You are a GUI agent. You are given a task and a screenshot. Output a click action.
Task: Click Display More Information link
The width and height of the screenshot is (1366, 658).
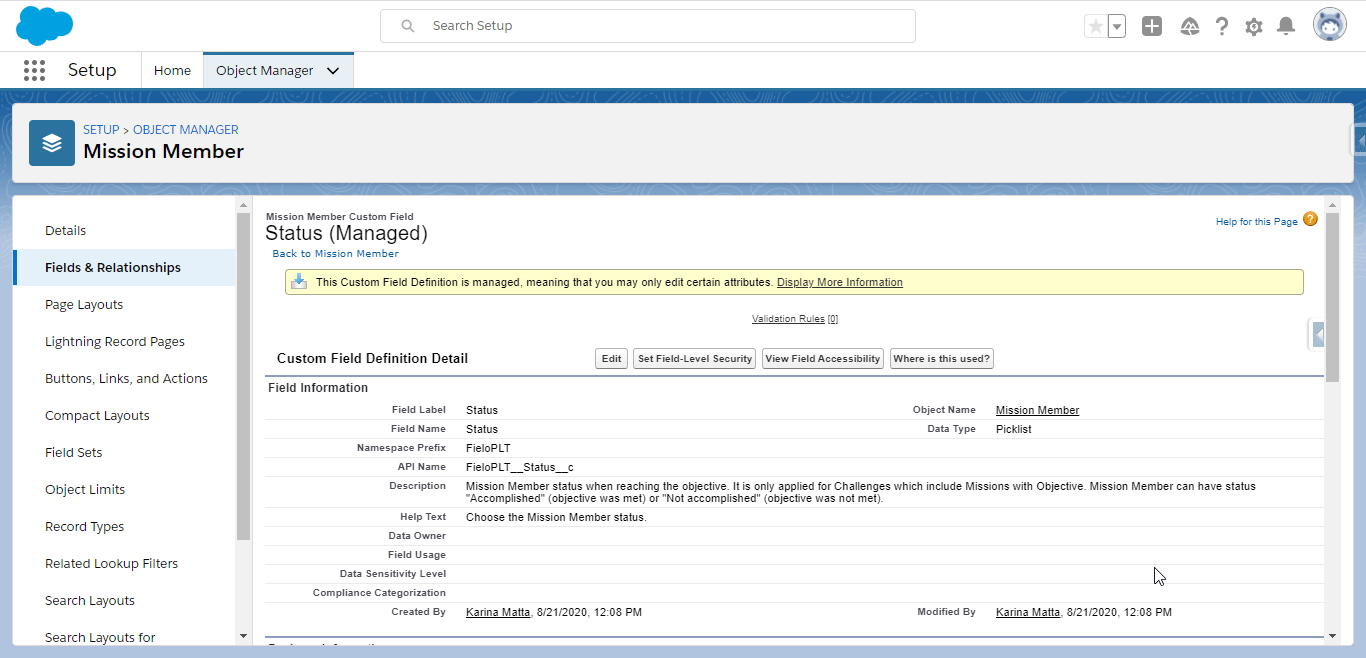point(840,283)
